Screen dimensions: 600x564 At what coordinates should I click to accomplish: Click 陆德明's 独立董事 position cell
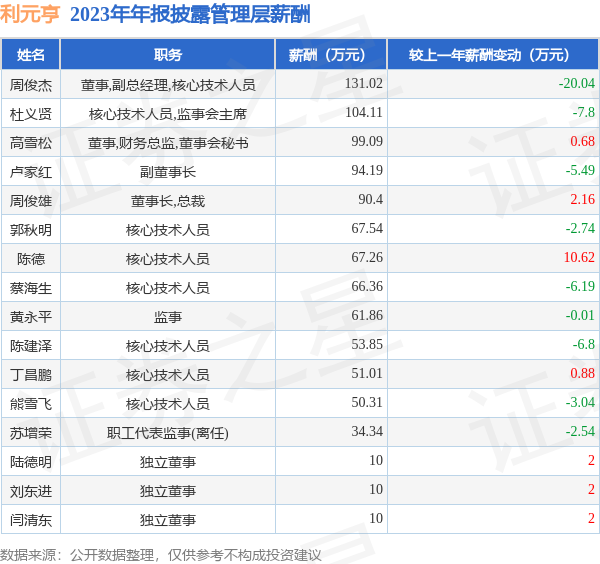[168, 462]
